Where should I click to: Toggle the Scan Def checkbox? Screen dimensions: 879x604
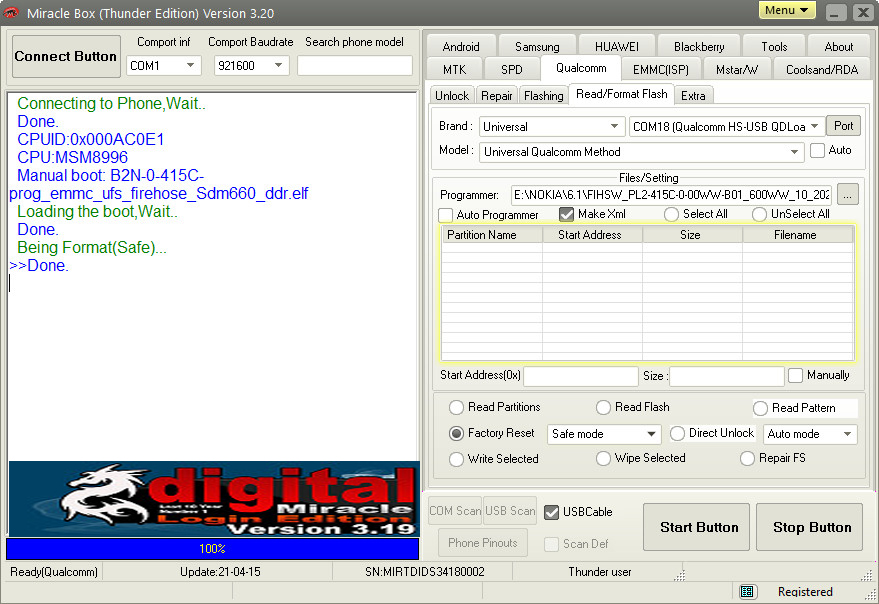(x=552, y=544)
